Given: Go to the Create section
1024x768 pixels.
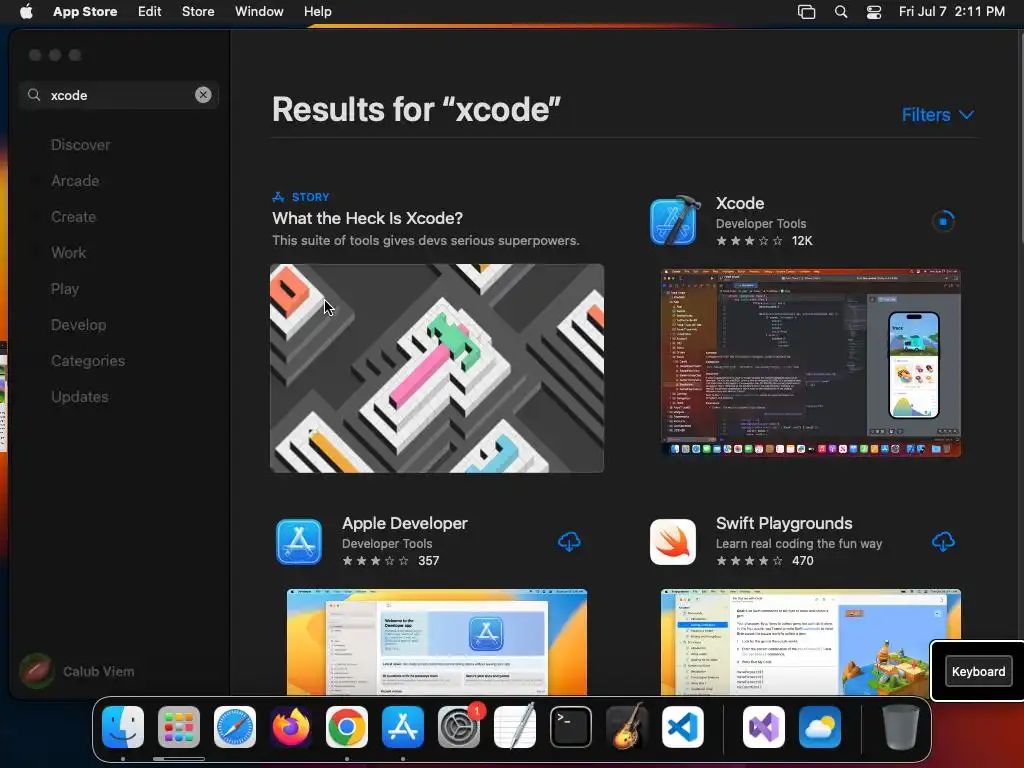Looking at the screenshot, I should point(73,217).
